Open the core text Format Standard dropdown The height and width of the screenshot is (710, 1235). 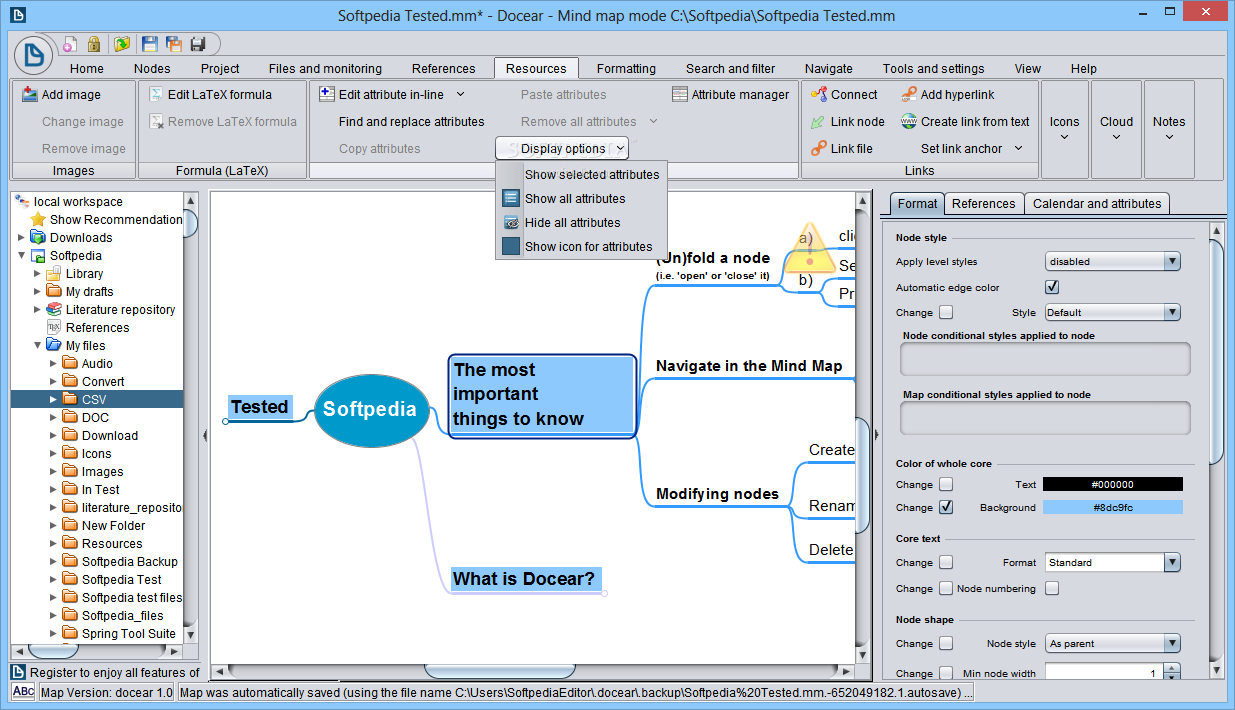(x=1113, y=562)
